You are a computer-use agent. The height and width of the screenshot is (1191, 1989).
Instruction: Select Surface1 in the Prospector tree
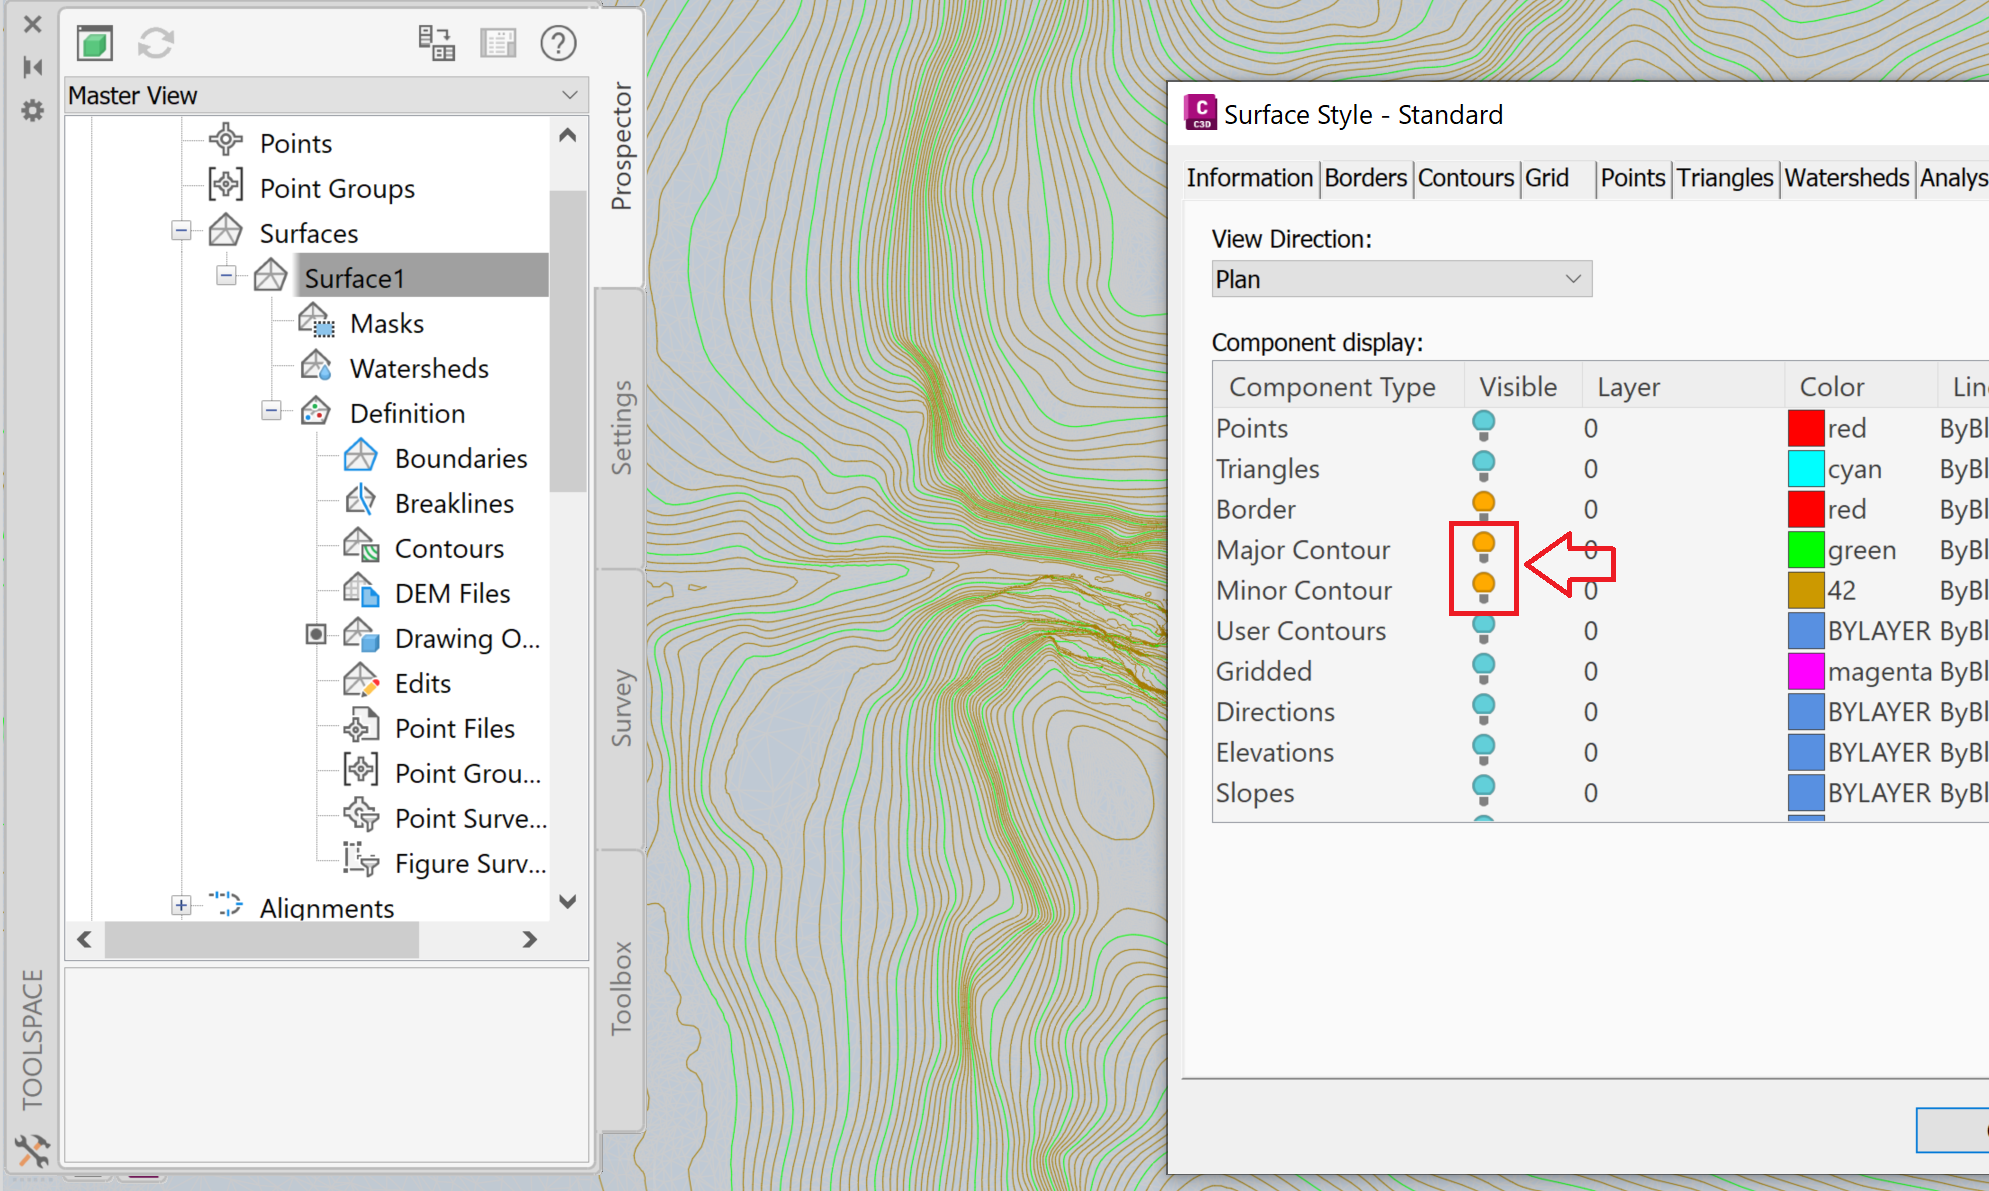coord(355,277)
